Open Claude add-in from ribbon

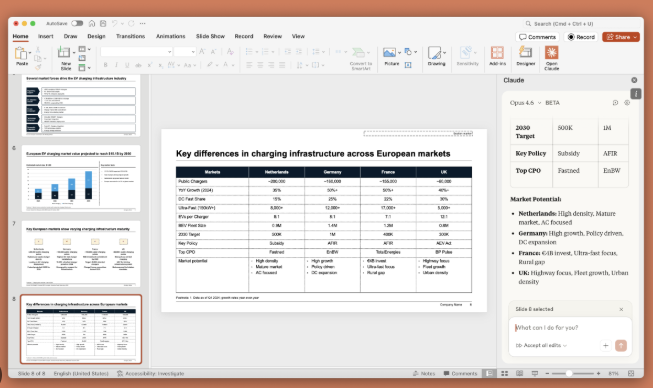tap(551, 58)
